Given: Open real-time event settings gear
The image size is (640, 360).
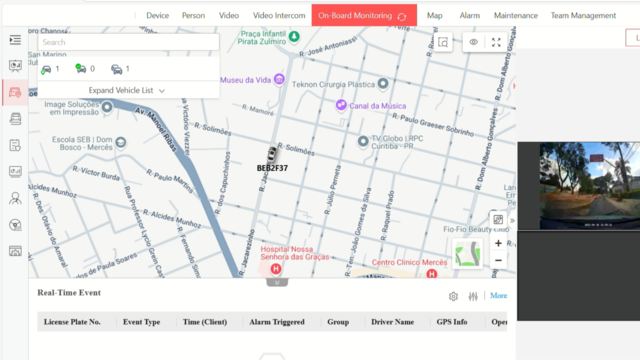Looking at the screenshot, I should pos(453,296).
